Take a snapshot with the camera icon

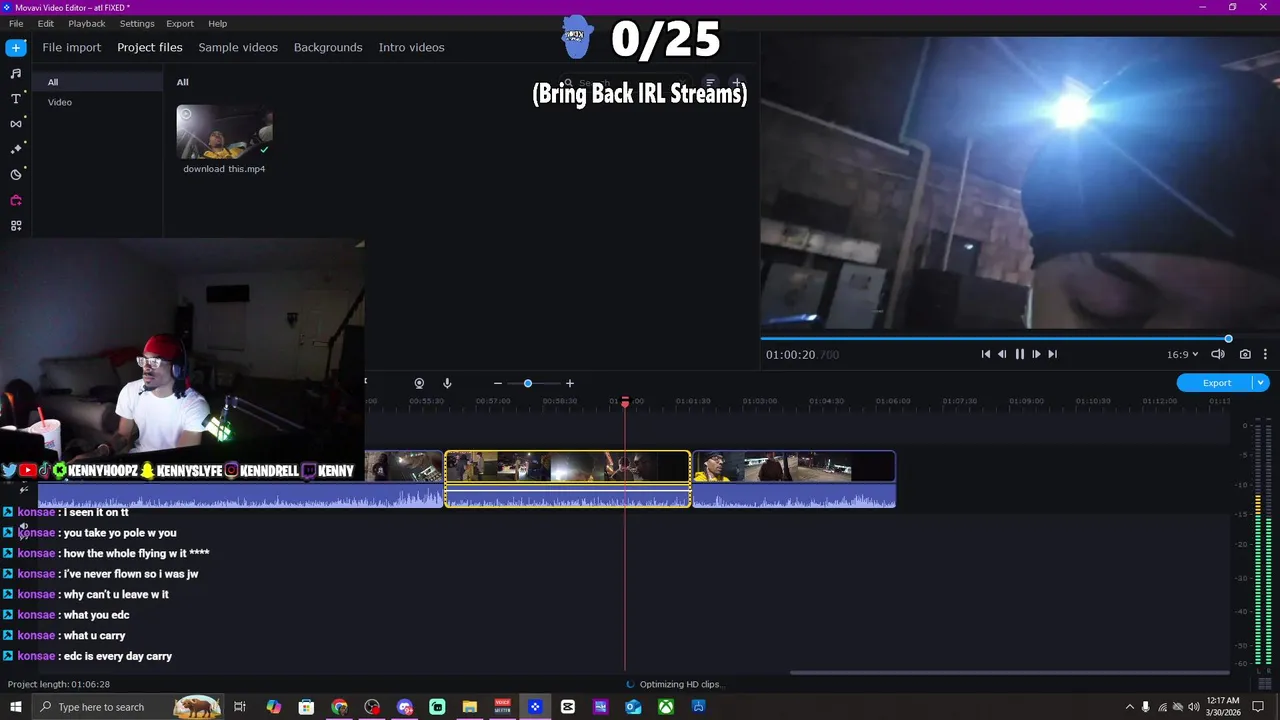(x=1245, y=354)
